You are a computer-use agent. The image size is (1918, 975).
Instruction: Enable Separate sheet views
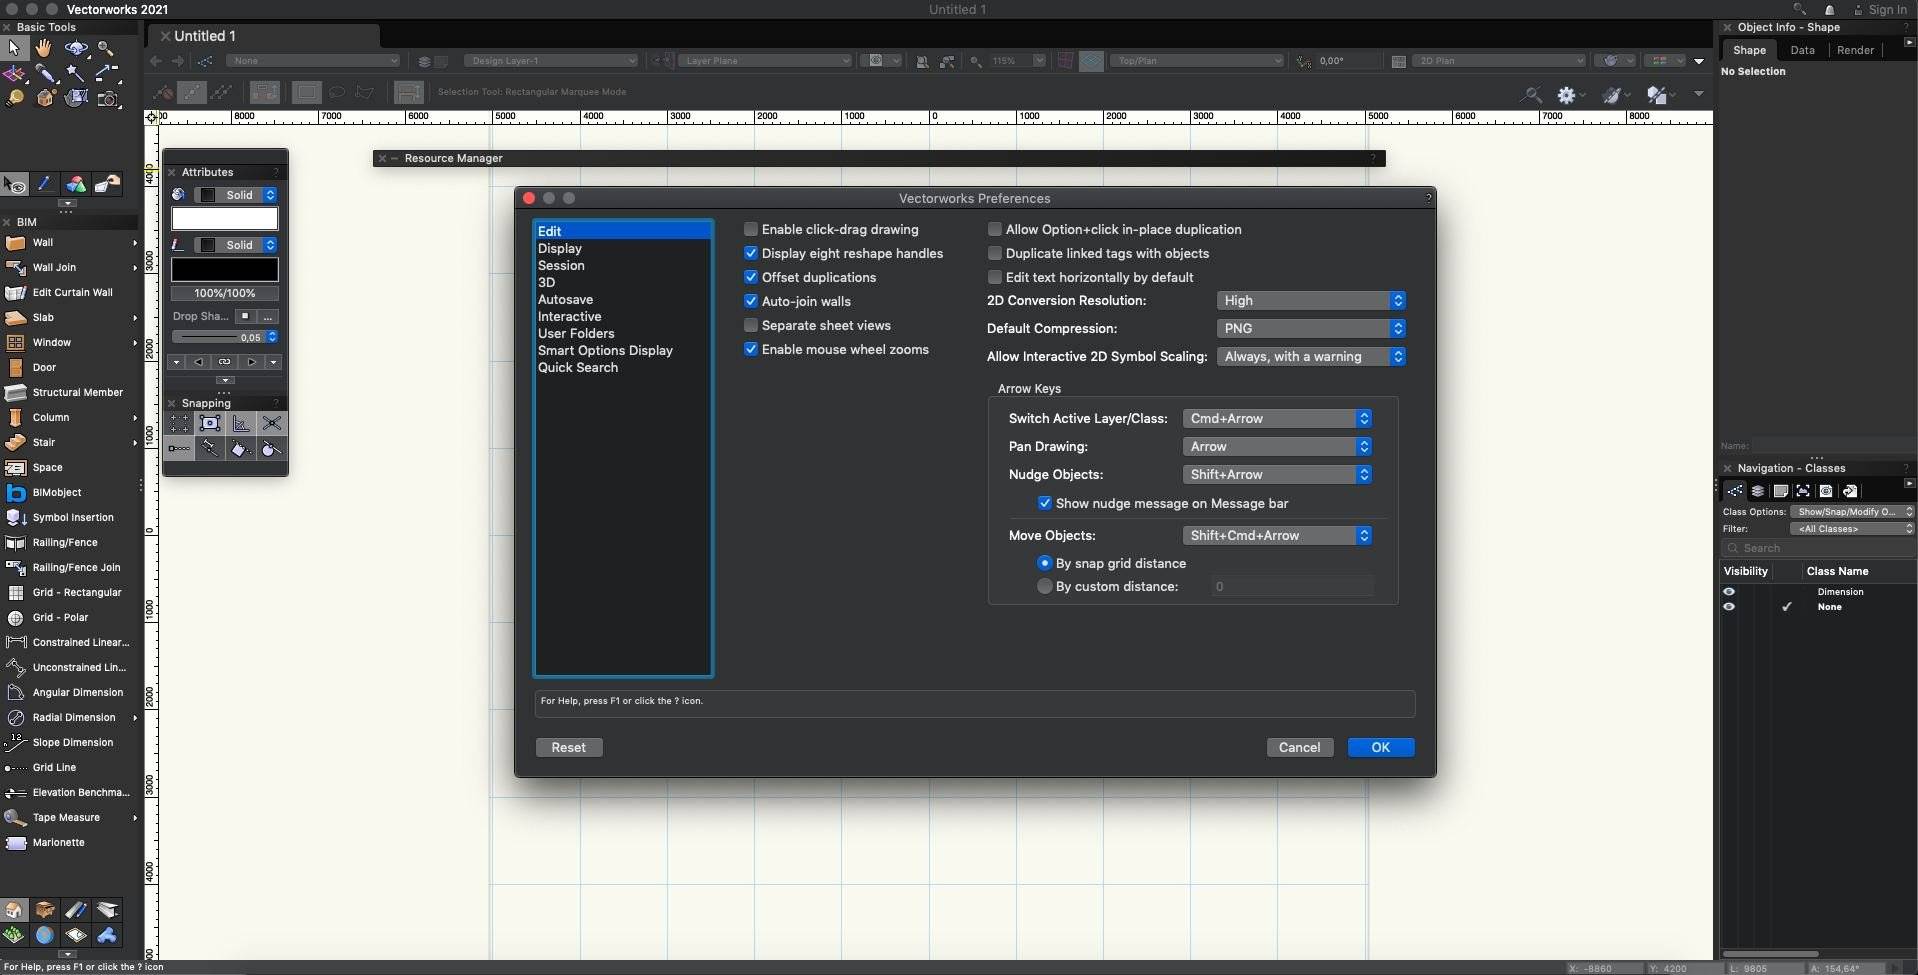[751, 325]
